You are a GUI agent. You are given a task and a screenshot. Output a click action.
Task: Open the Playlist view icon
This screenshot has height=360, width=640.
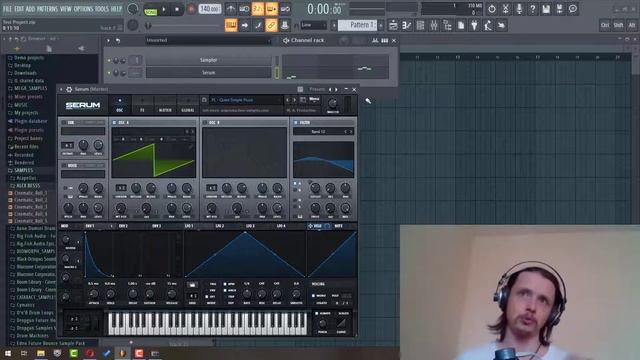click(393, 25)
